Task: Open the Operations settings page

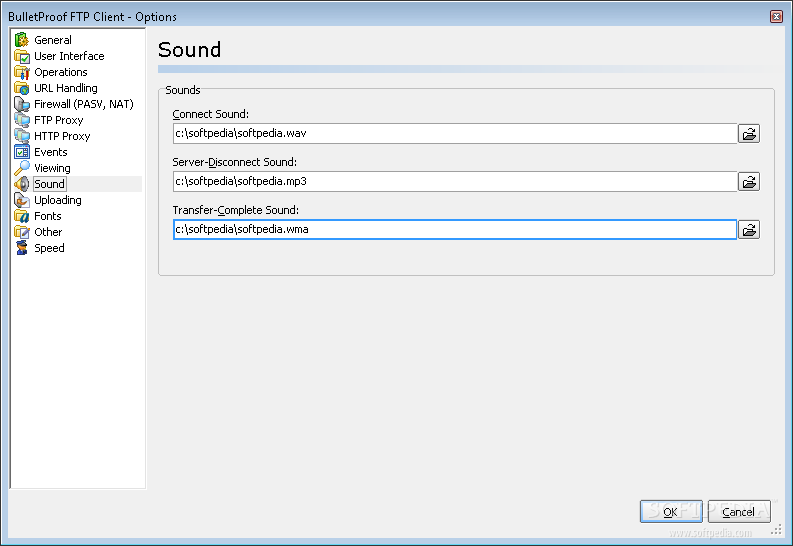Action: [61, 72]
